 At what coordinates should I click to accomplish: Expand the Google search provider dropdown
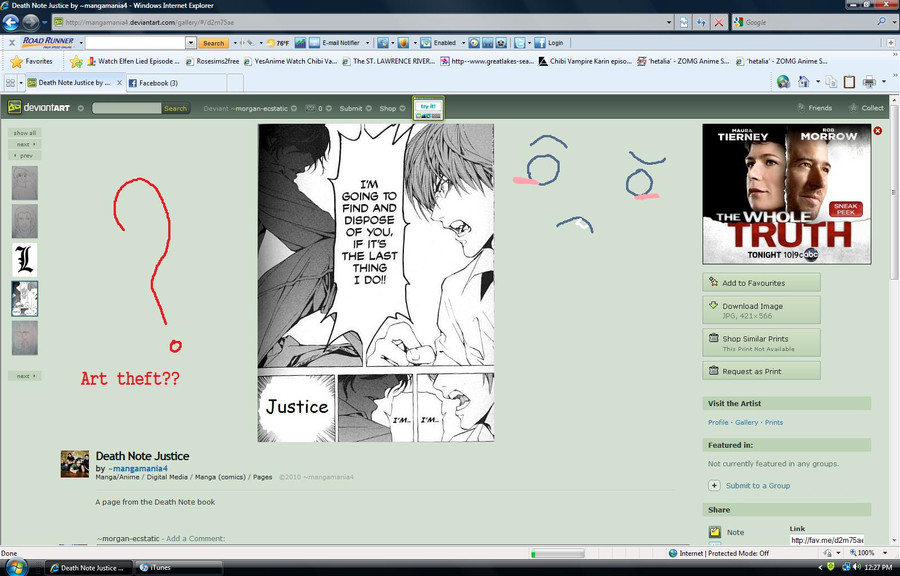point(893,22)
